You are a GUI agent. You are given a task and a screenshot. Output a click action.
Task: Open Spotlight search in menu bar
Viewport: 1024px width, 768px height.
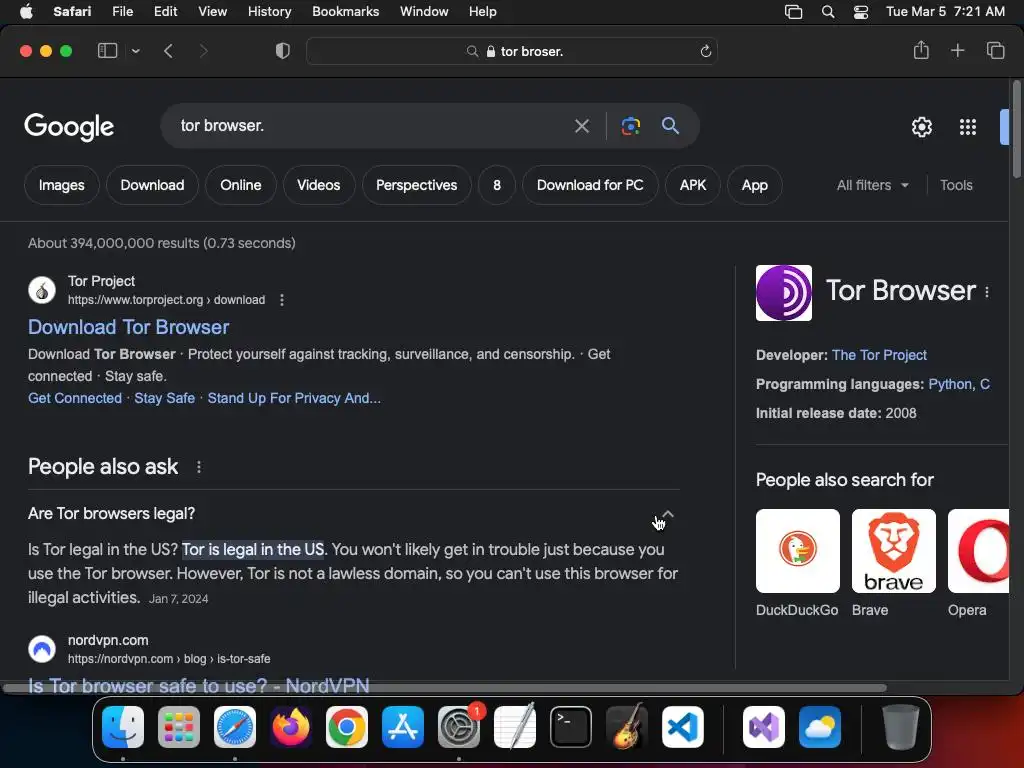click(827, 12)
